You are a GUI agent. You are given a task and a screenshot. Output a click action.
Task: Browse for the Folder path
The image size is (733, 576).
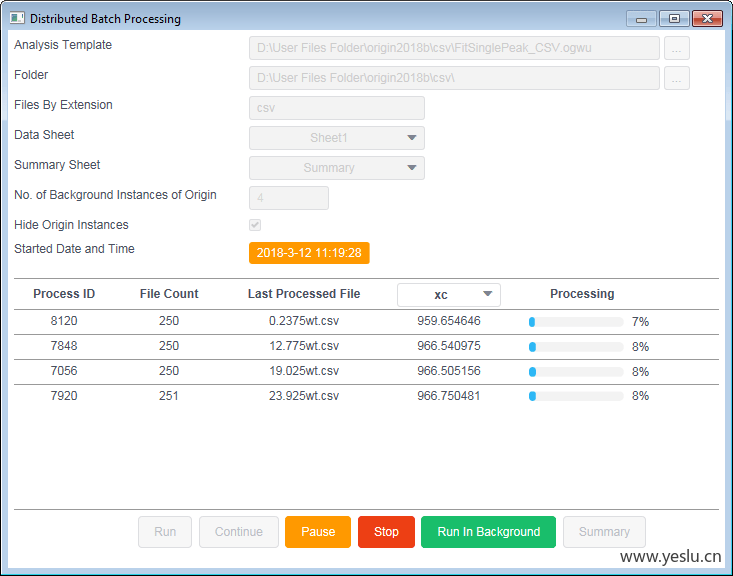676,78
